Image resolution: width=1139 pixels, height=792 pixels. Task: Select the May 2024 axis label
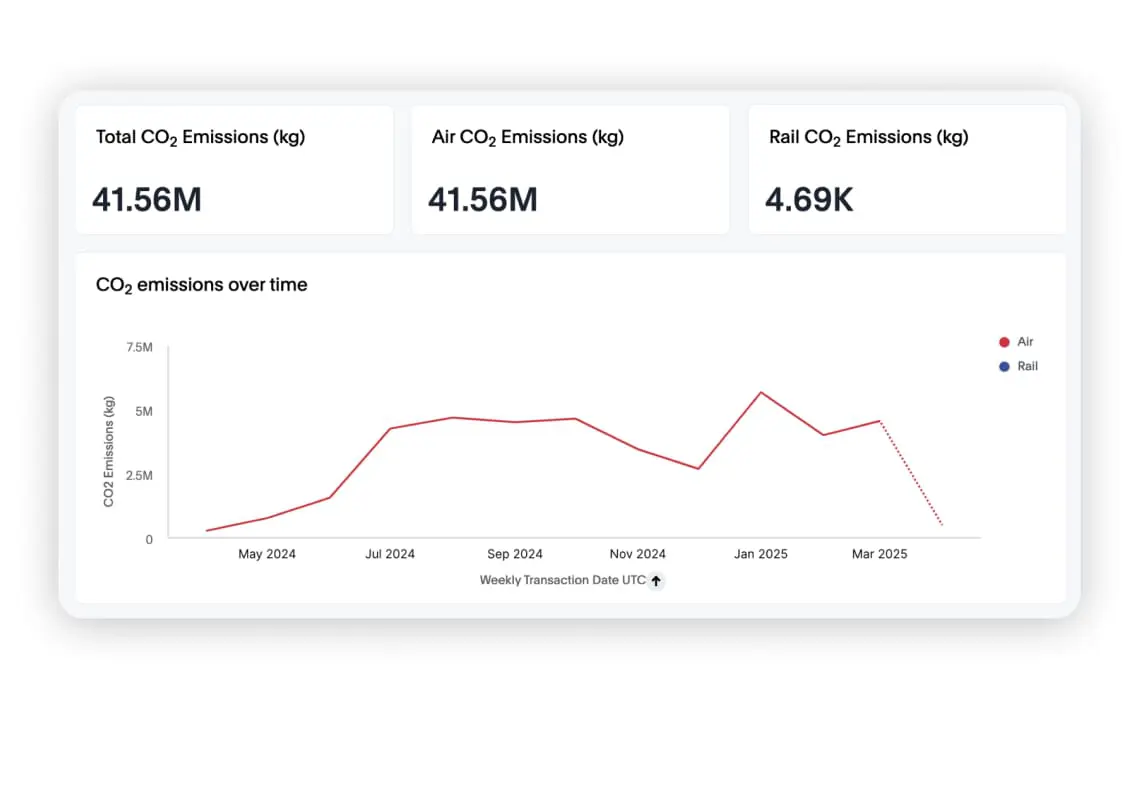[x=266, y=554]
